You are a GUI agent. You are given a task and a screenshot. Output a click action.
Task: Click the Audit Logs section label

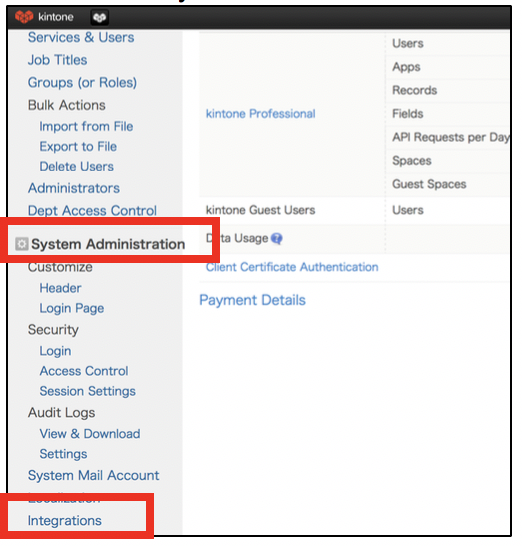pos(61,413)
